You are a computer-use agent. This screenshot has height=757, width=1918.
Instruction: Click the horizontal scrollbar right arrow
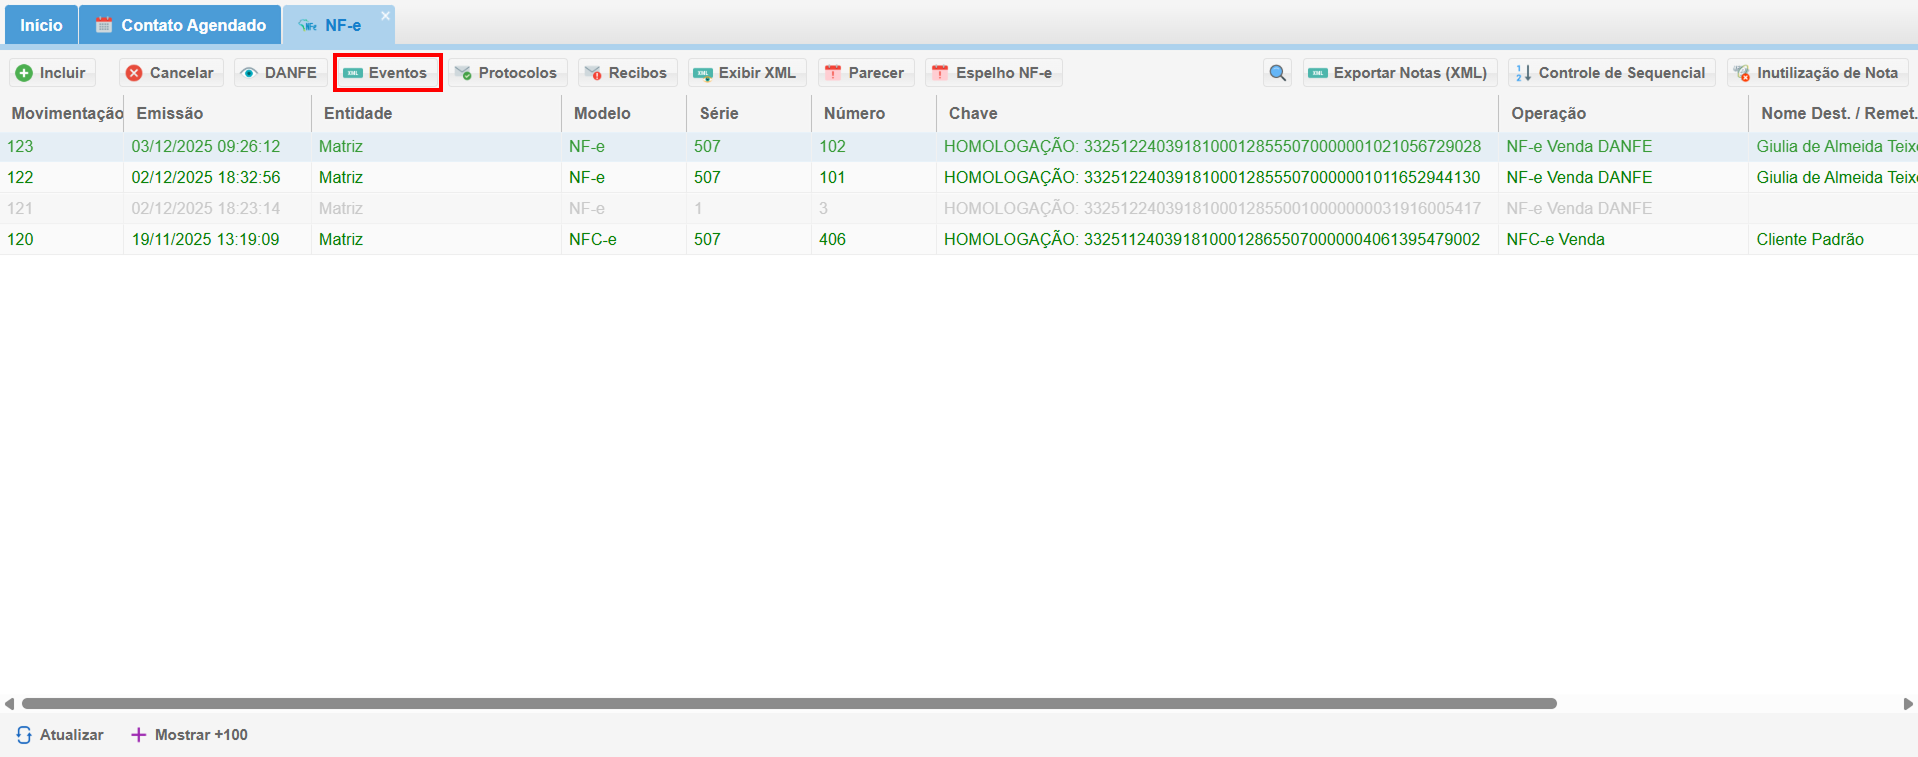coord(1908,704)
